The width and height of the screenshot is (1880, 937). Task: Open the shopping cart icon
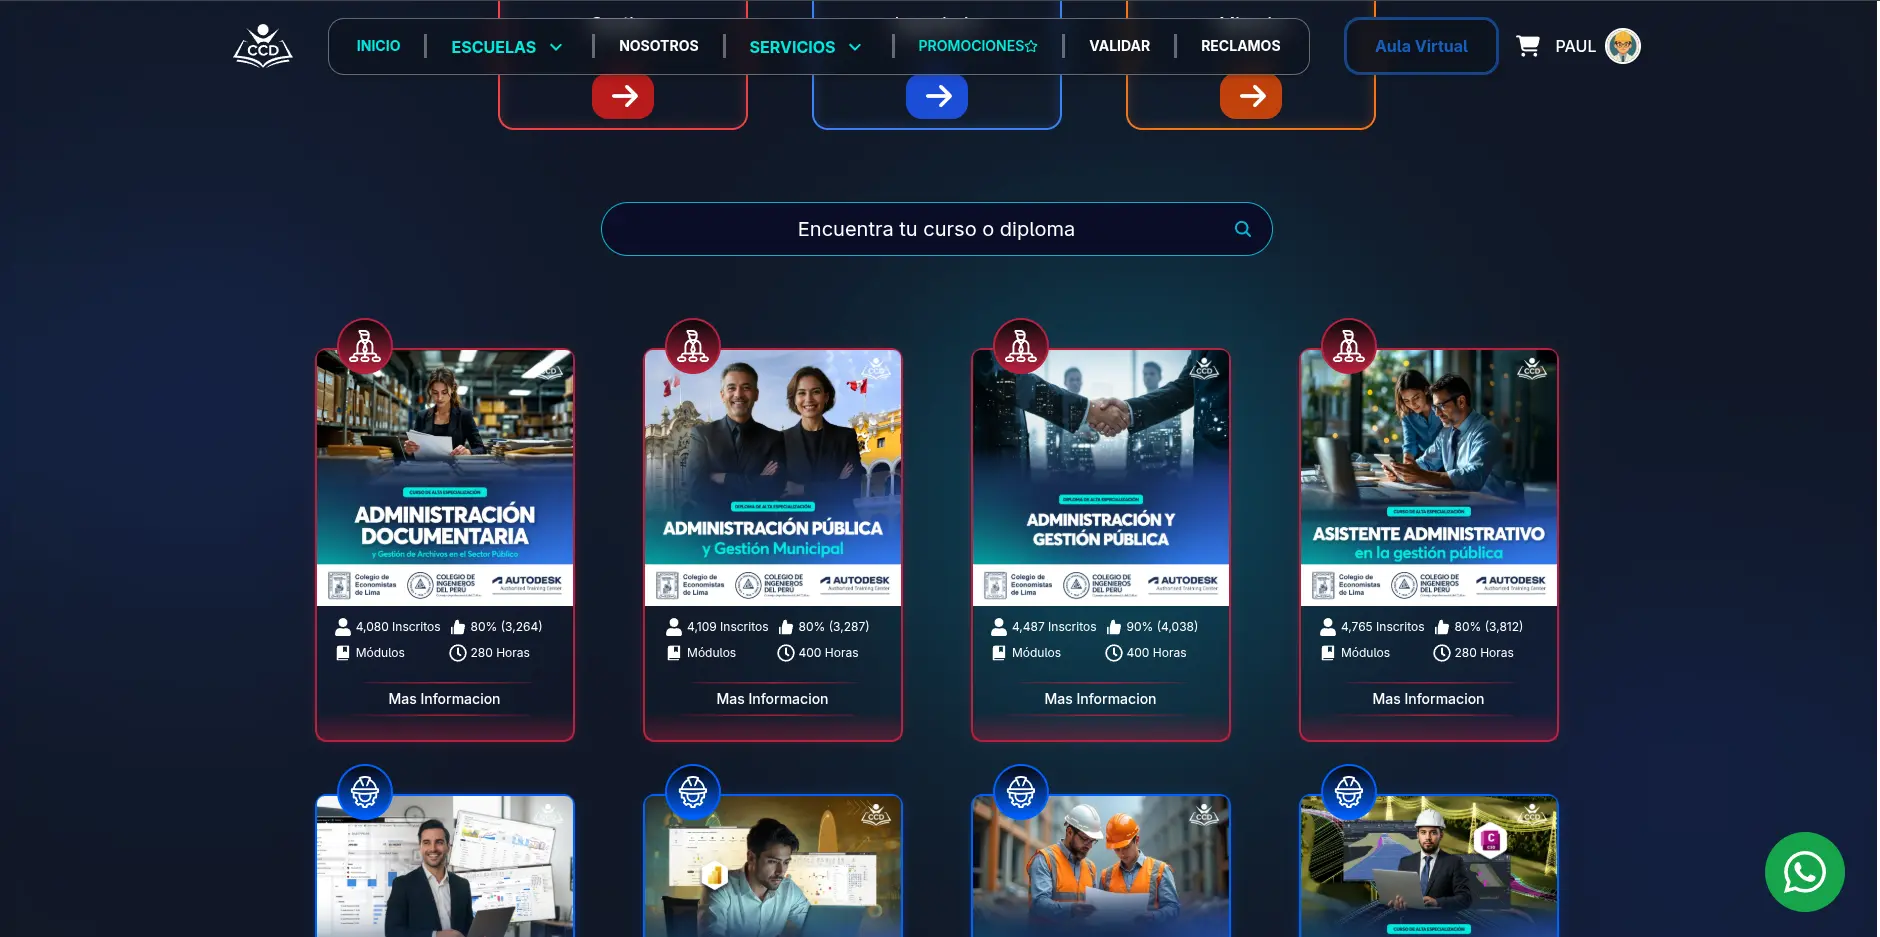(1527, 46)
